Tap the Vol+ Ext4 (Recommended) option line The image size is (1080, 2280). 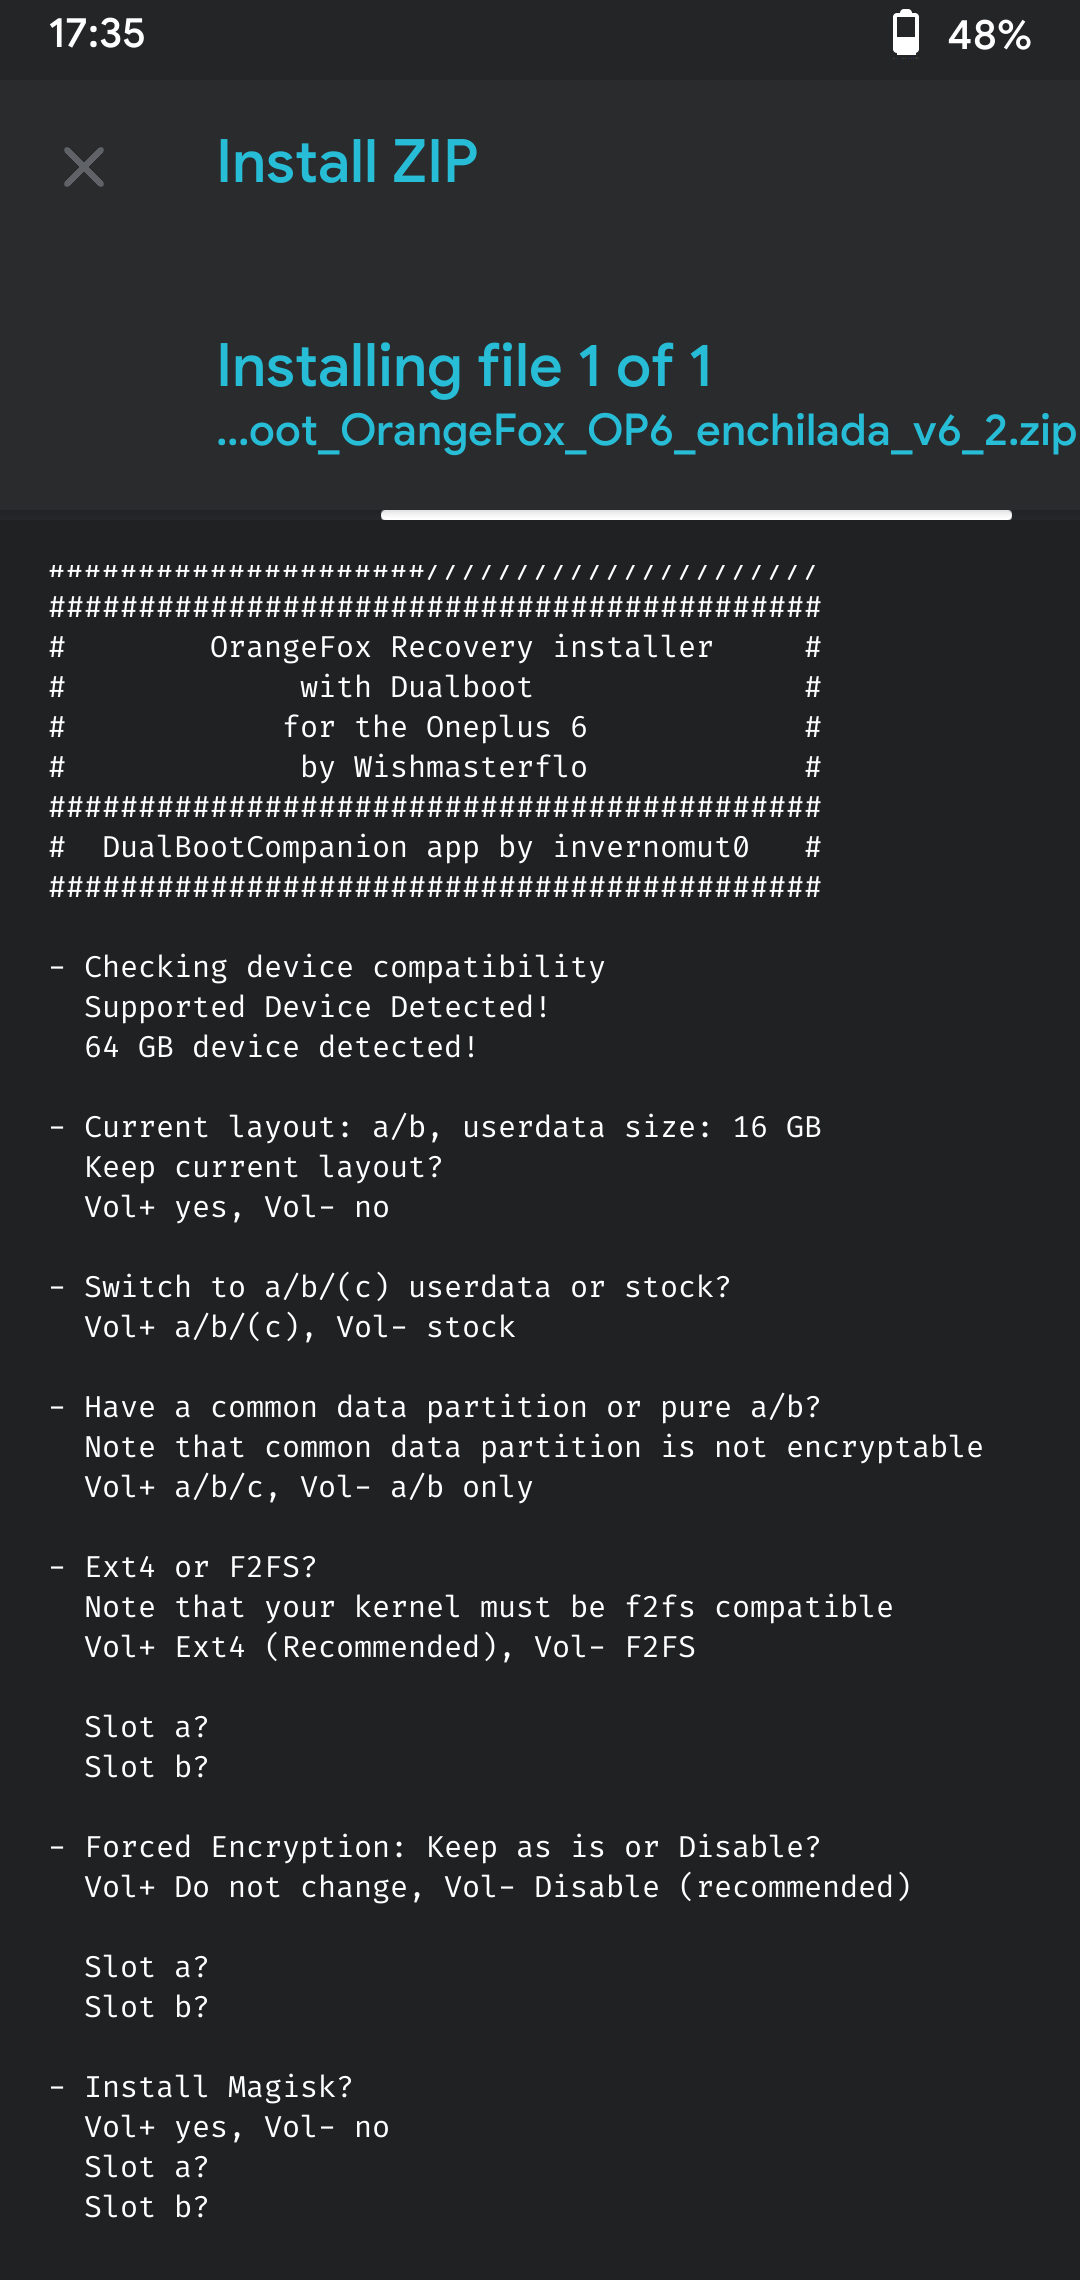(390, 1647)
